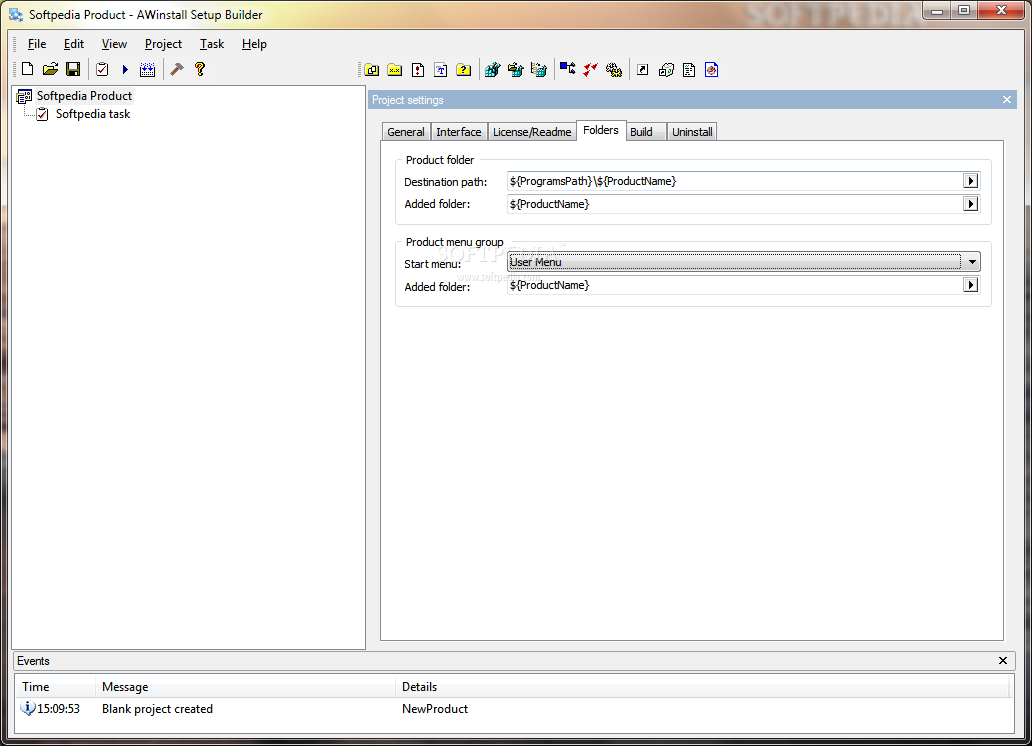Expand the Start menu dropdown
Screen dimensions: 1032x746
tap(971, 262)
